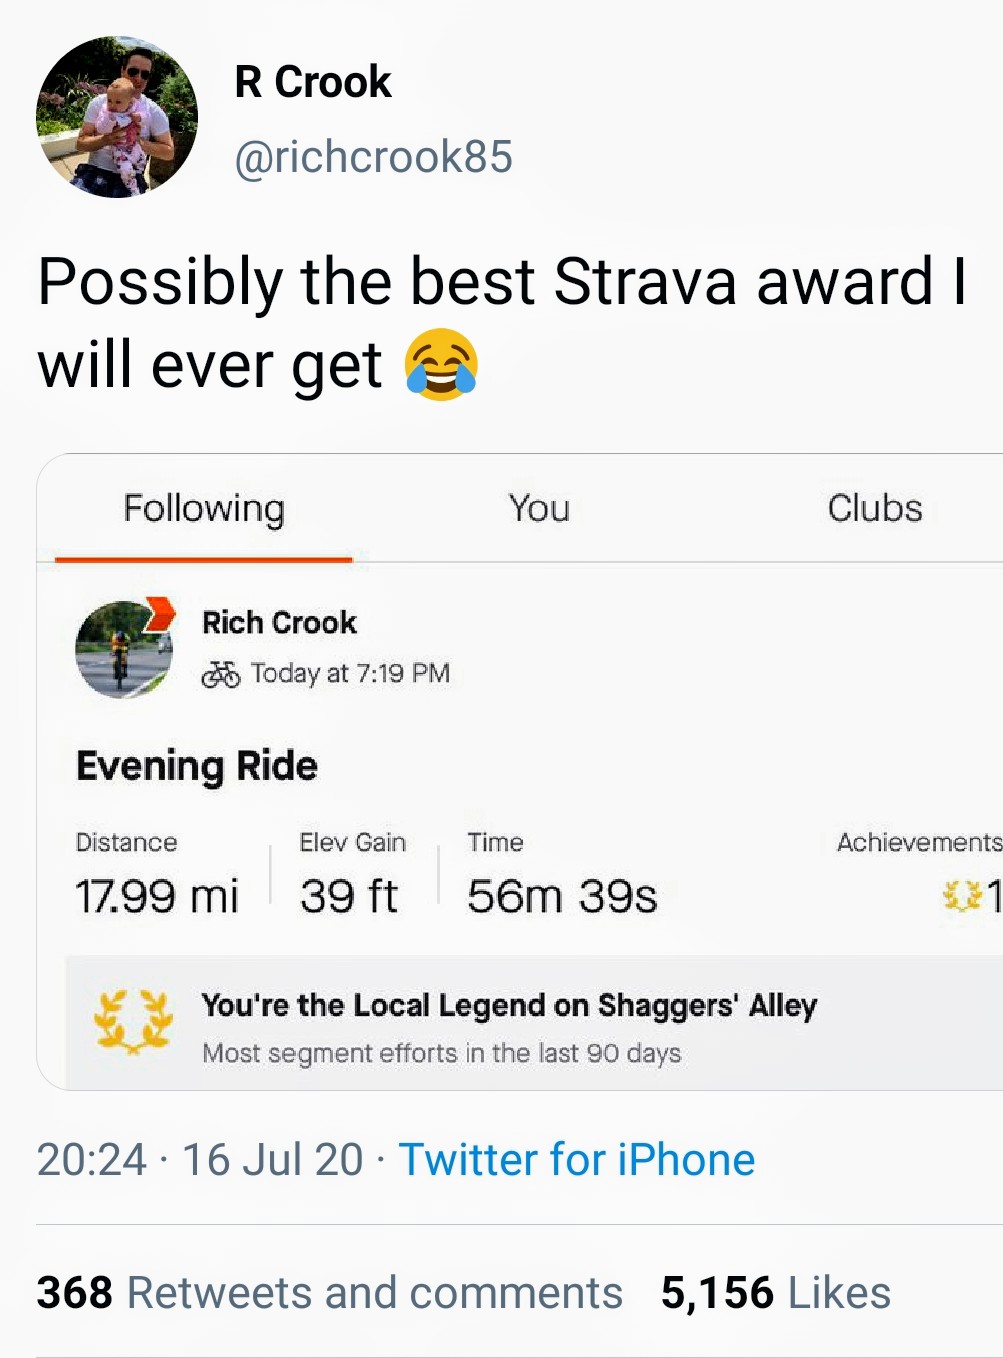Click the 17.99 mi distance stat

pyautogui.click(x=157, y=896)
